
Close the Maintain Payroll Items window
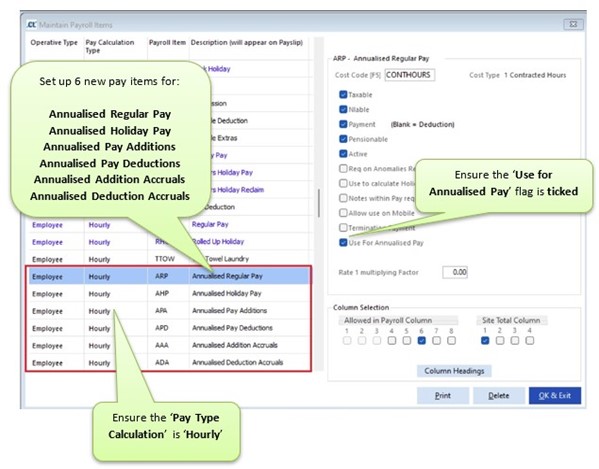(x=573, y=24)
